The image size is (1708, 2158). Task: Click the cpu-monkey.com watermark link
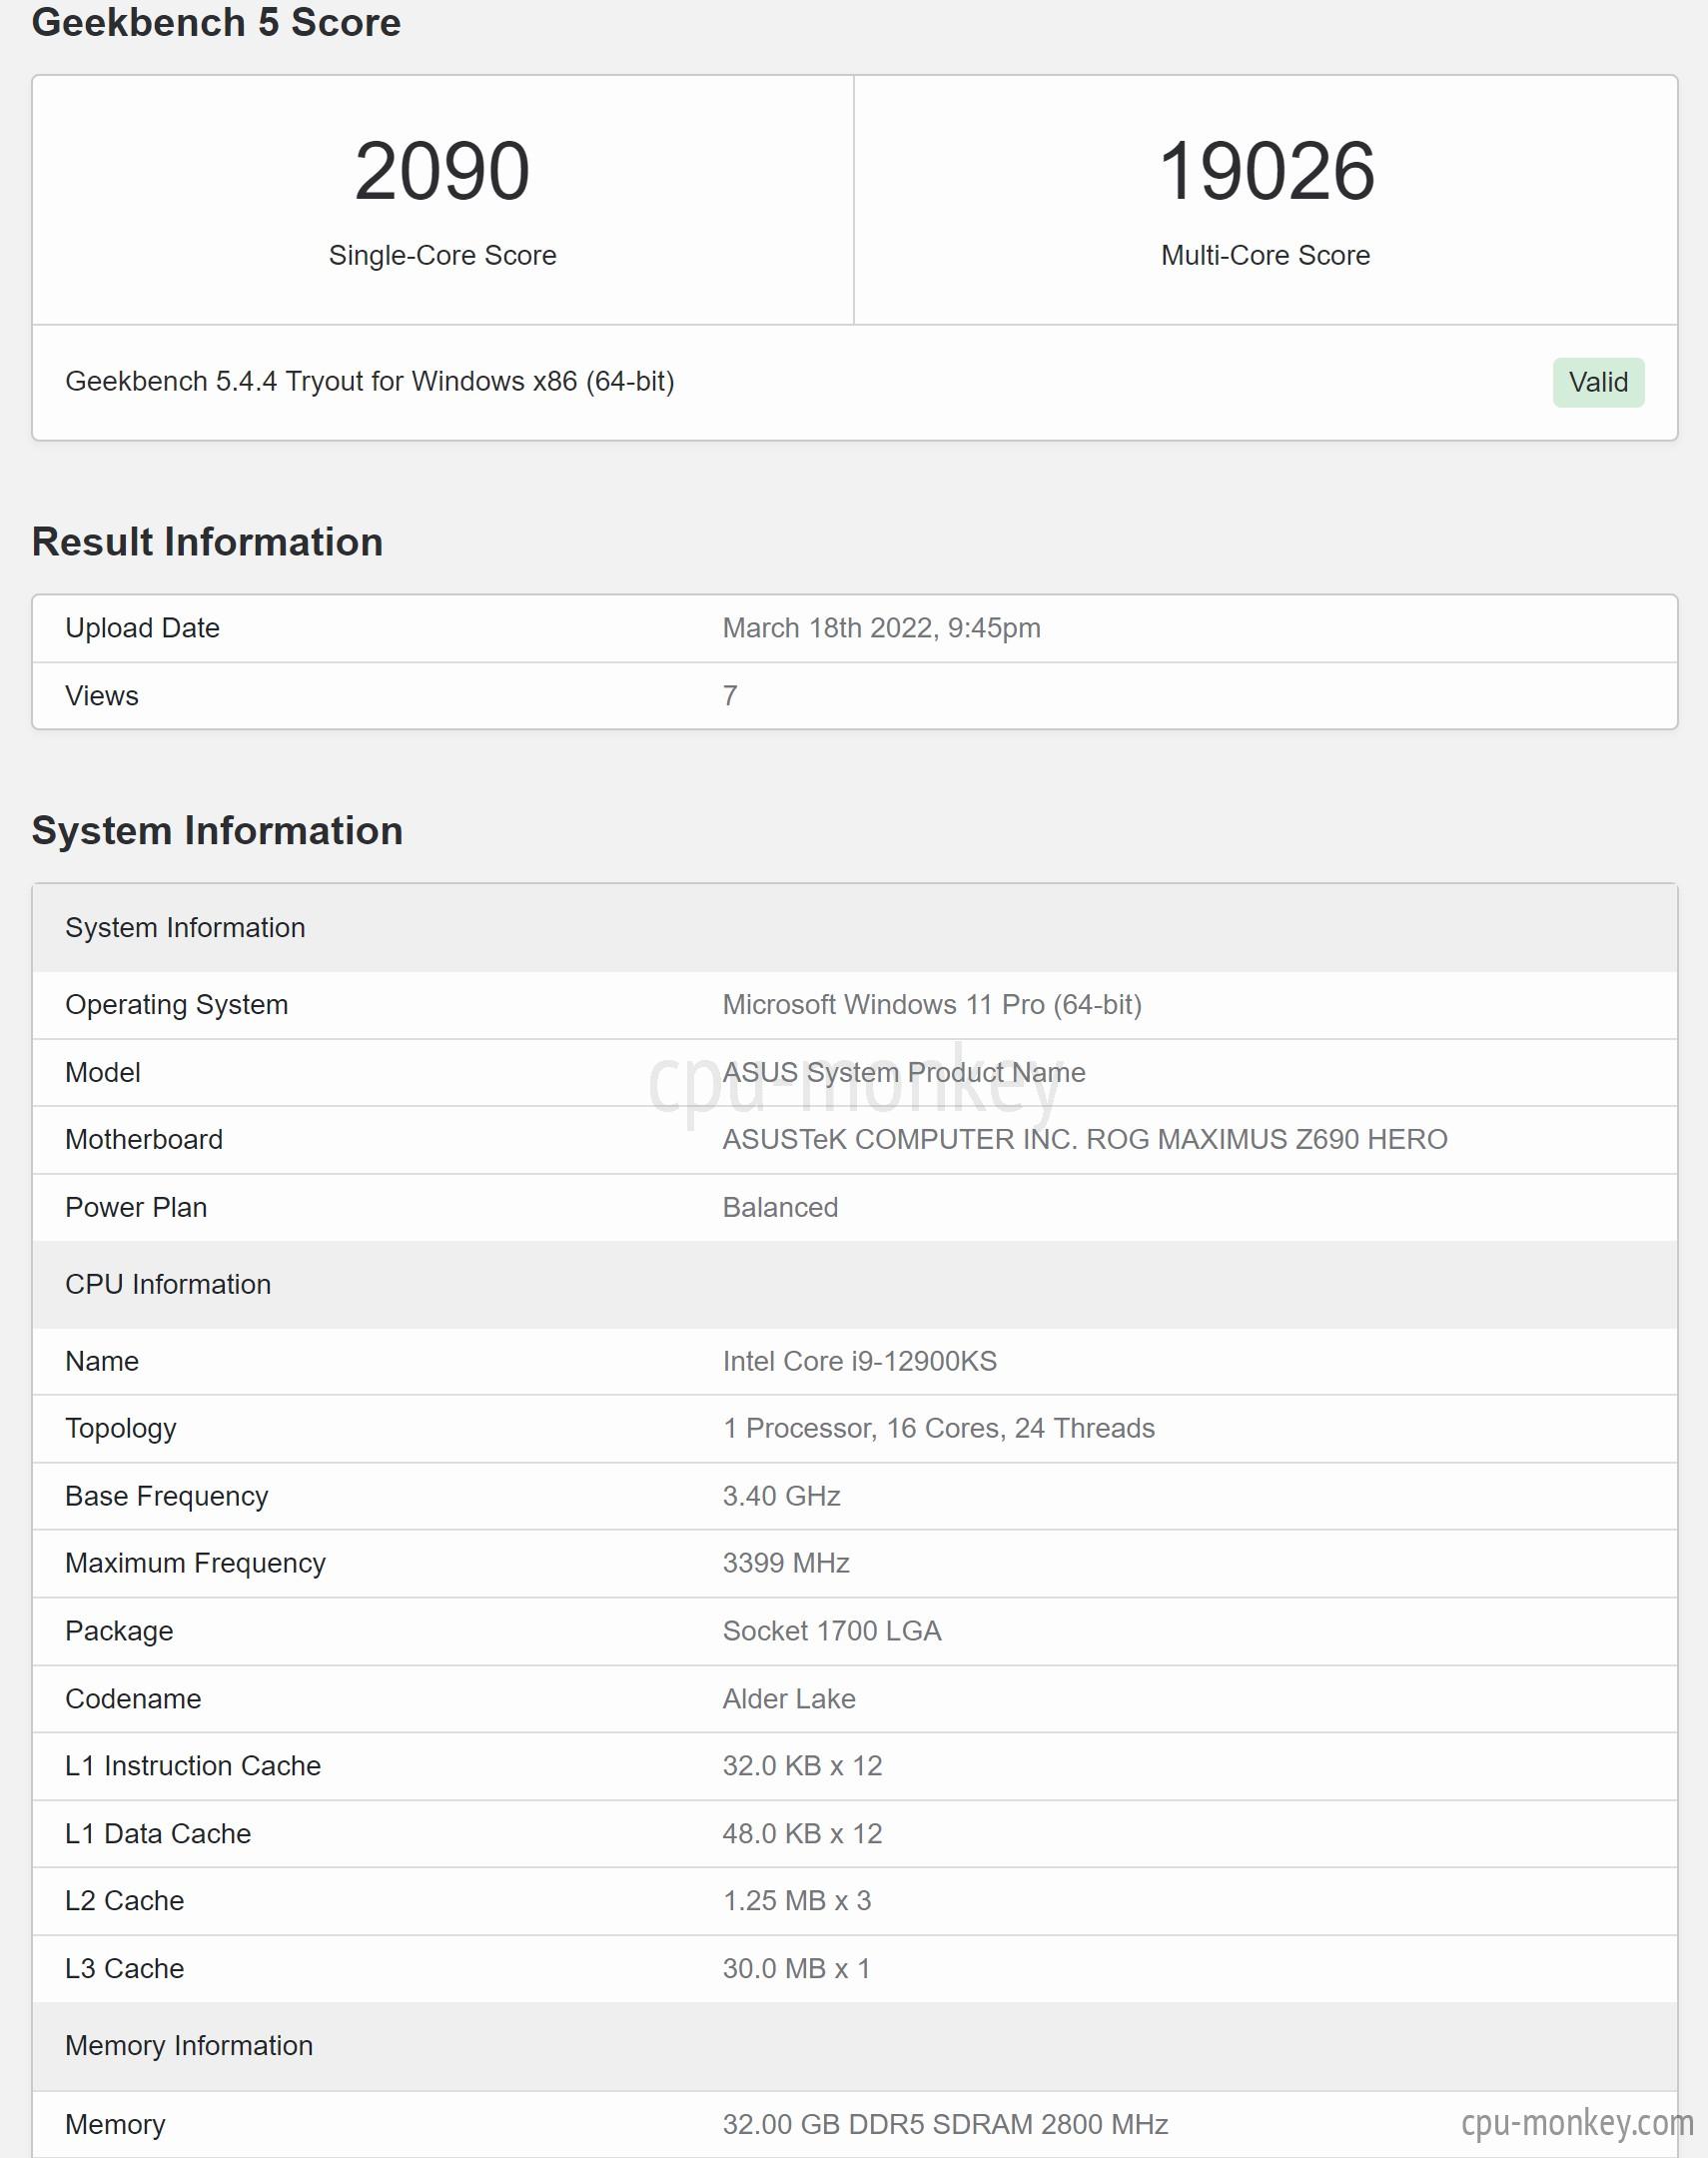[1577, 2121]
